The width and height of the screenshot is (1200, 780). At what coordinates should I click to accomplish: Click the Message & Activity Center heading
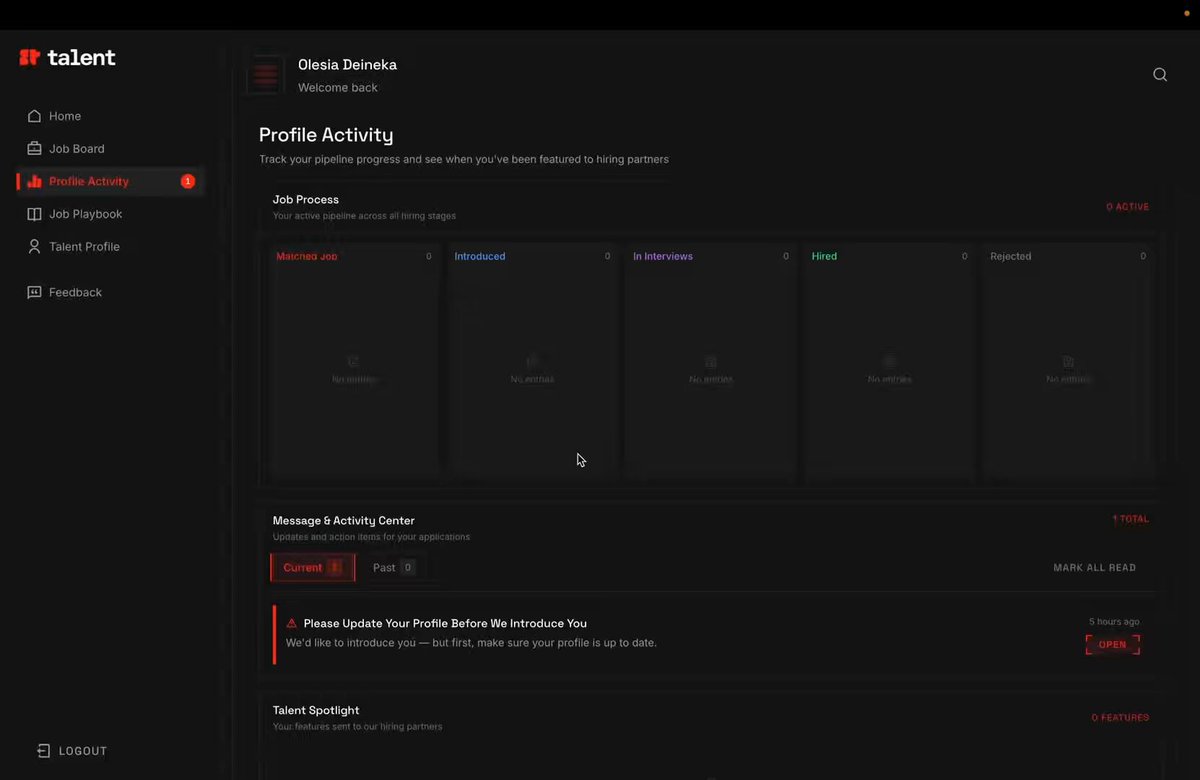pos(344,521)
